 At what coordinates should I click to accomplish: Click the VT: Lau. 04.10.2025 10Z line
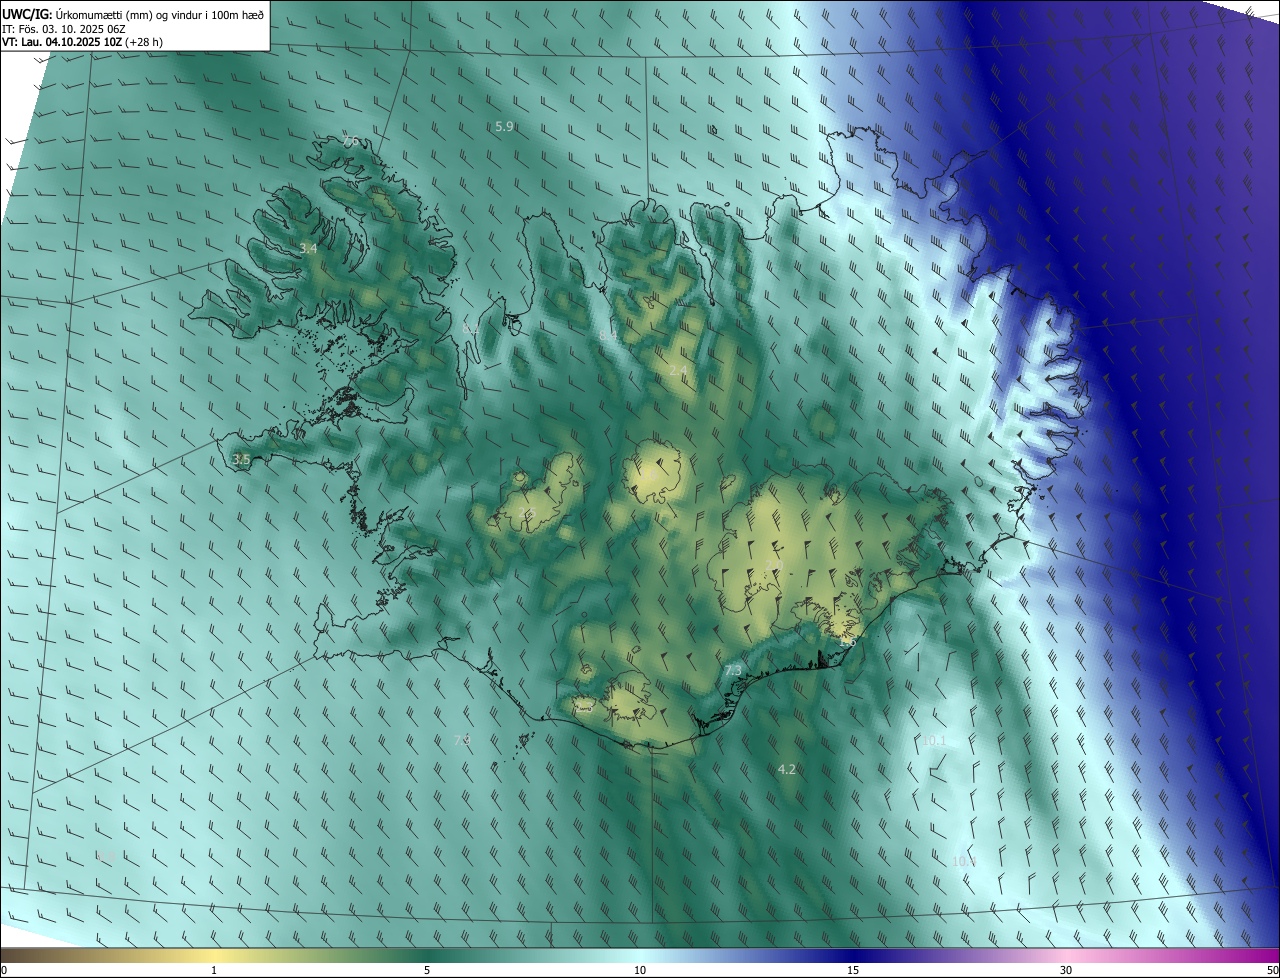[x=82, y=42]
